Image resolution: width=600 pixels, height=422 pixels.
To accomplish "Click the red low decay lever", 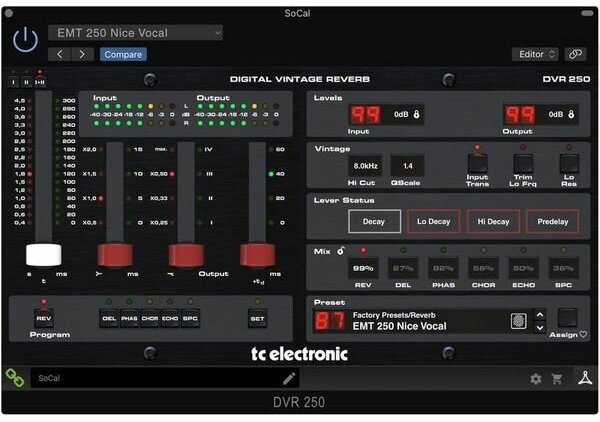I will (x=115, y=254).
